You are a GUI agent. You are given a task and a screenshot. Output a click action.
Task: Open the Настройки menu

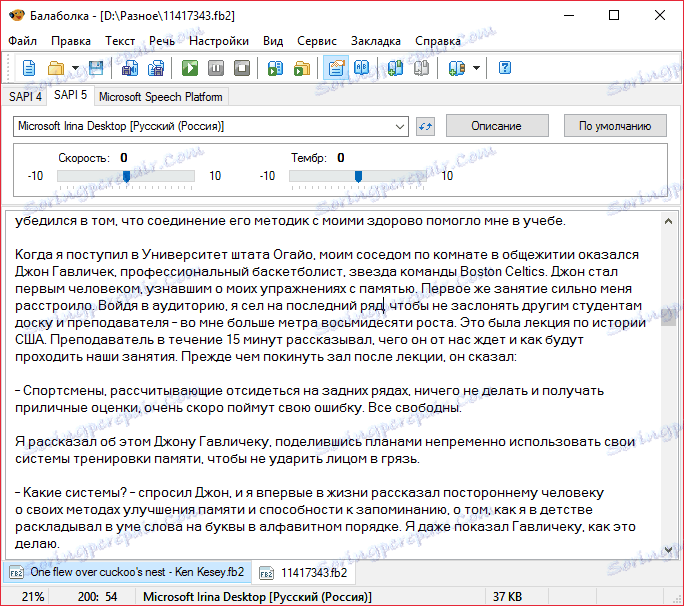(x=219, y=41)
